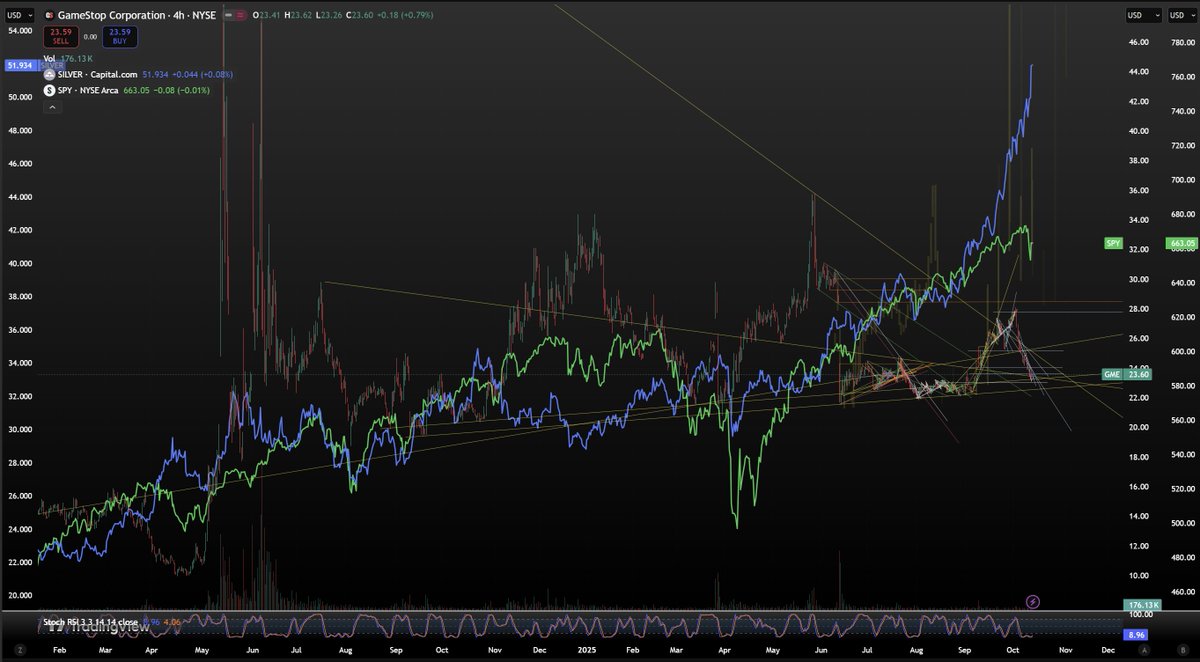Select the Stoch RSI 3 3 14 14 close legend
Viewport: 1200px width, 662px height.
point(89,620)
